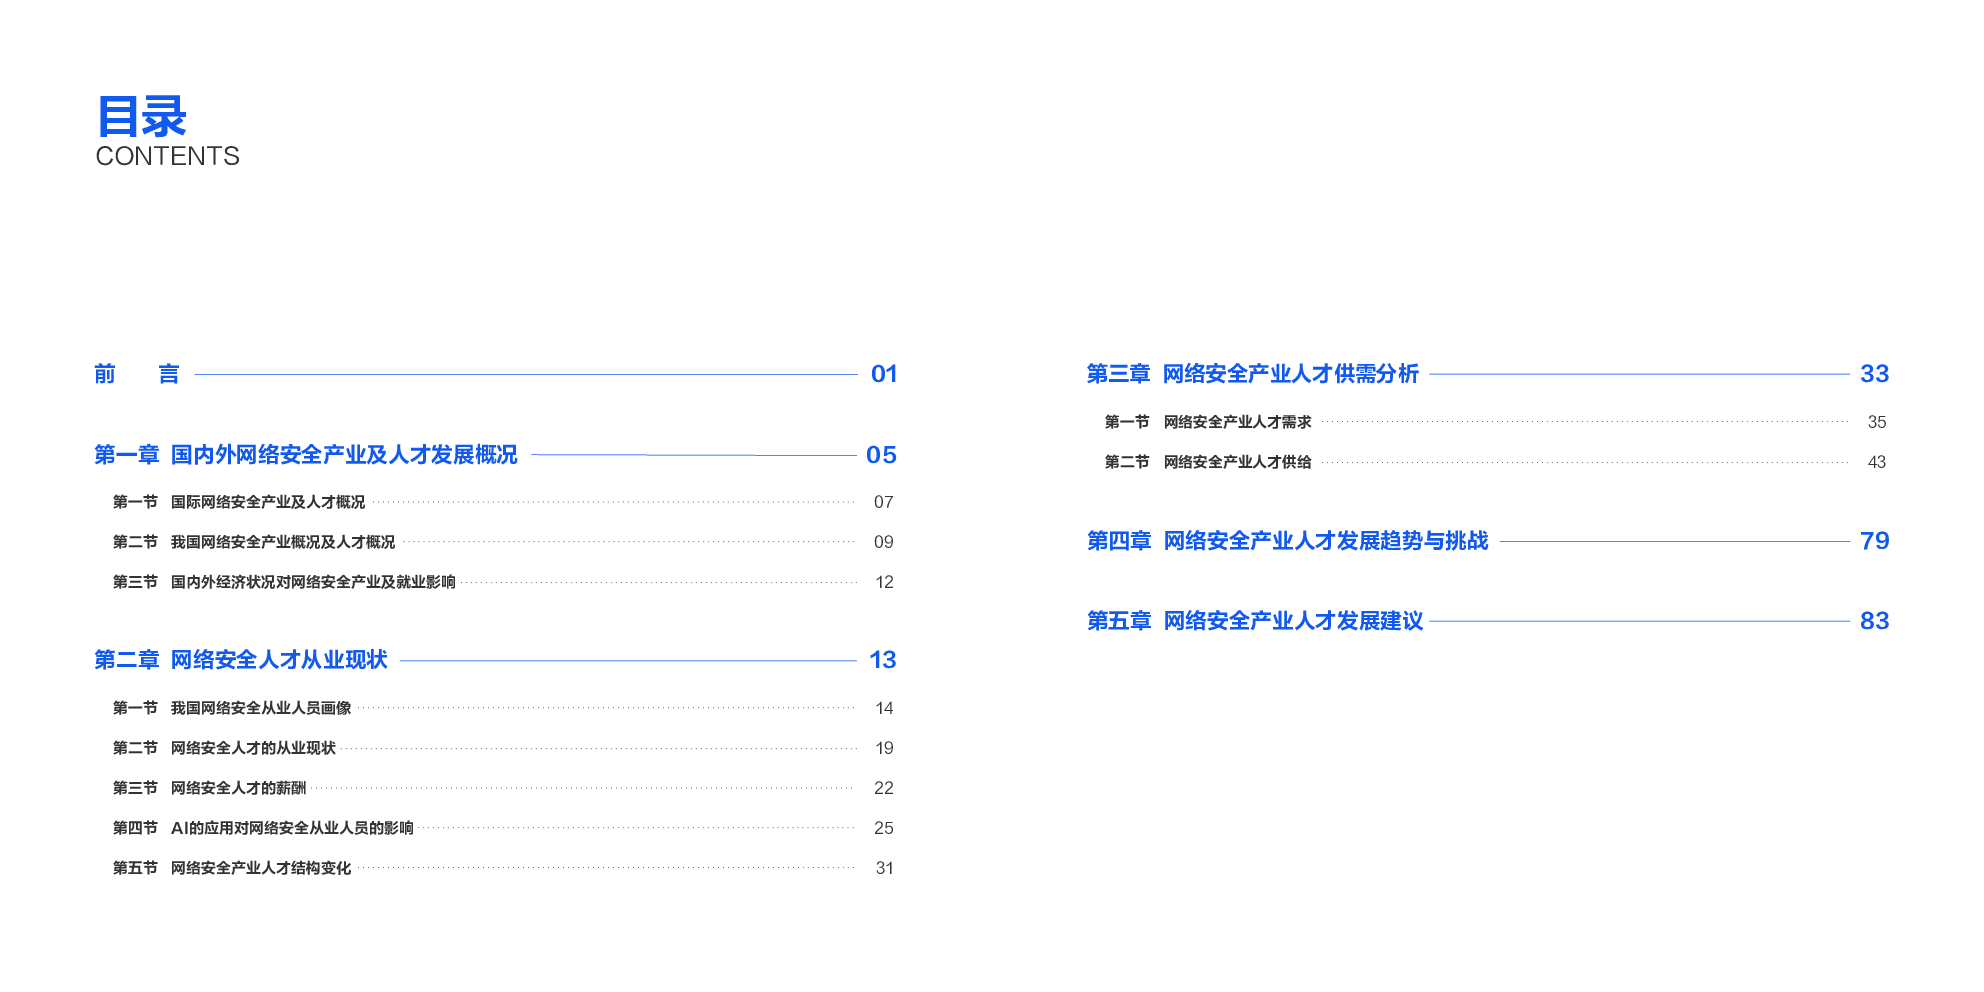Open 第二章 网络安全人才从业现状
1984x992 pixels.
coord(241,660)
